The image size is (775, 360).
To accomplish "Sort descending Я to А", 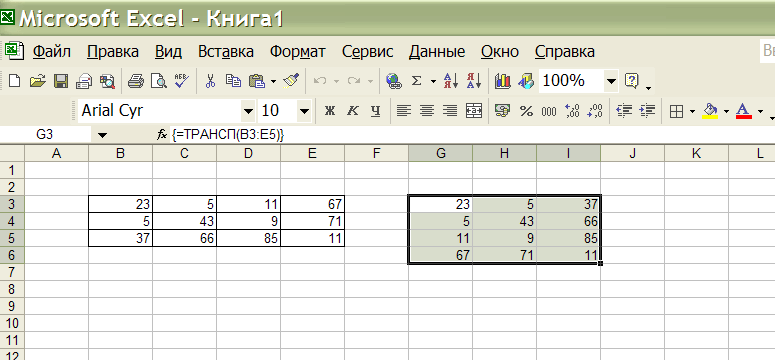I will pos(474,81).
